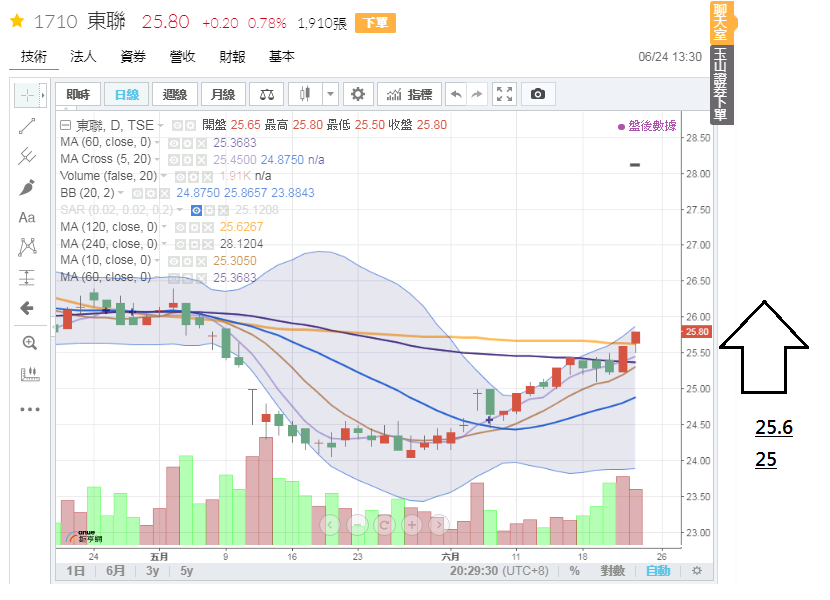Screen dimensions: 830x600
Task: Open the 財報 tab
Action: (232, 57)
